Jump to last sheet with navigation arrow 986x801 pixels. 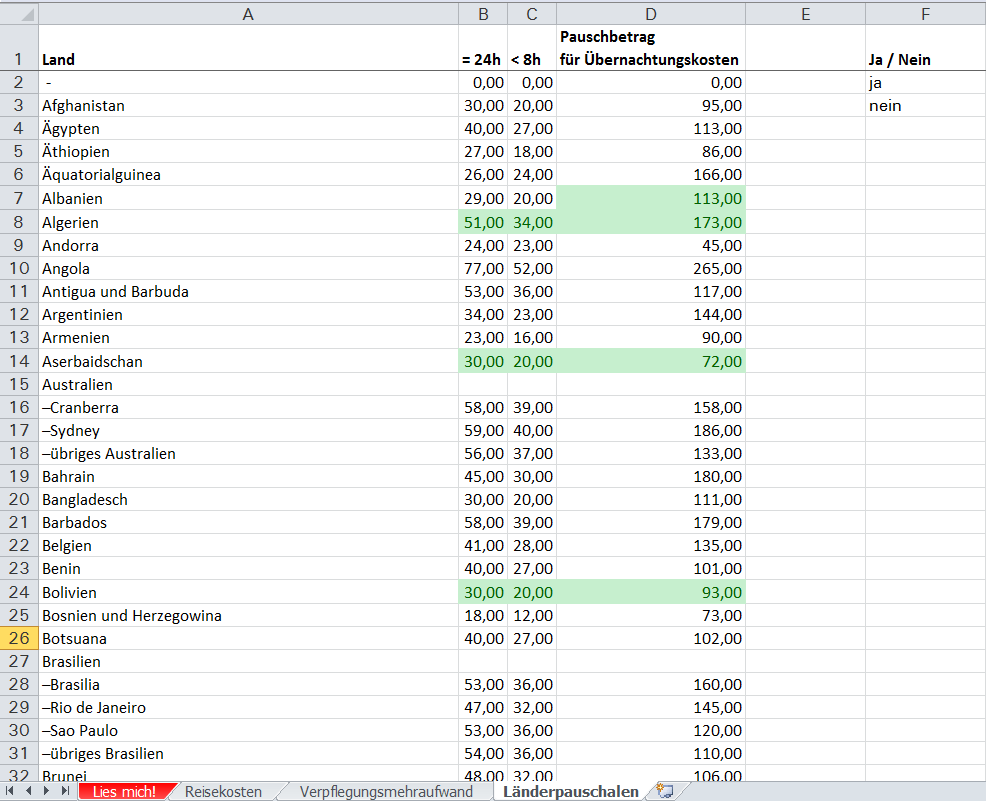coord(65,791)
